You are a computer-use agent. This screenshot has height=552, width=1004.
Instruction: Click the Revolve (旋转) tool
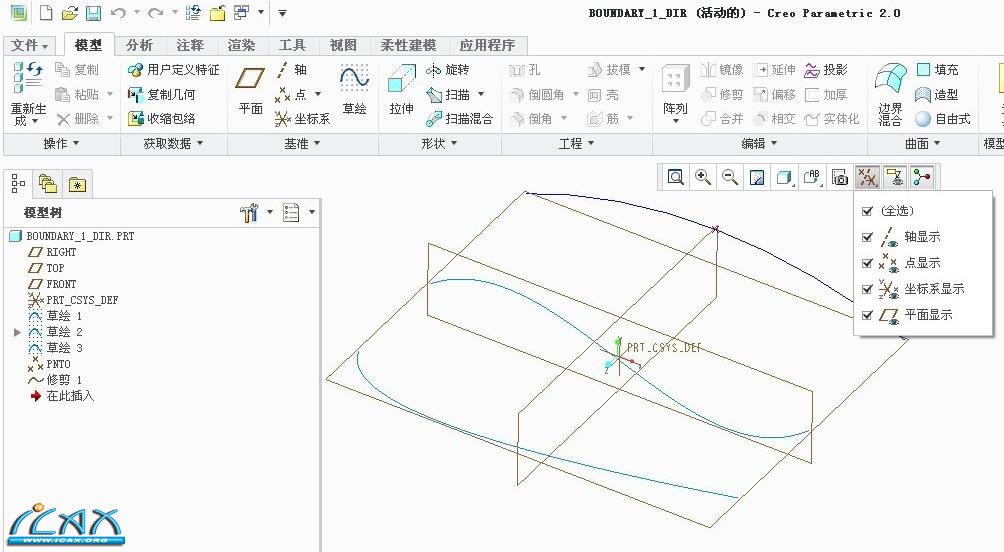pos(448,70)
